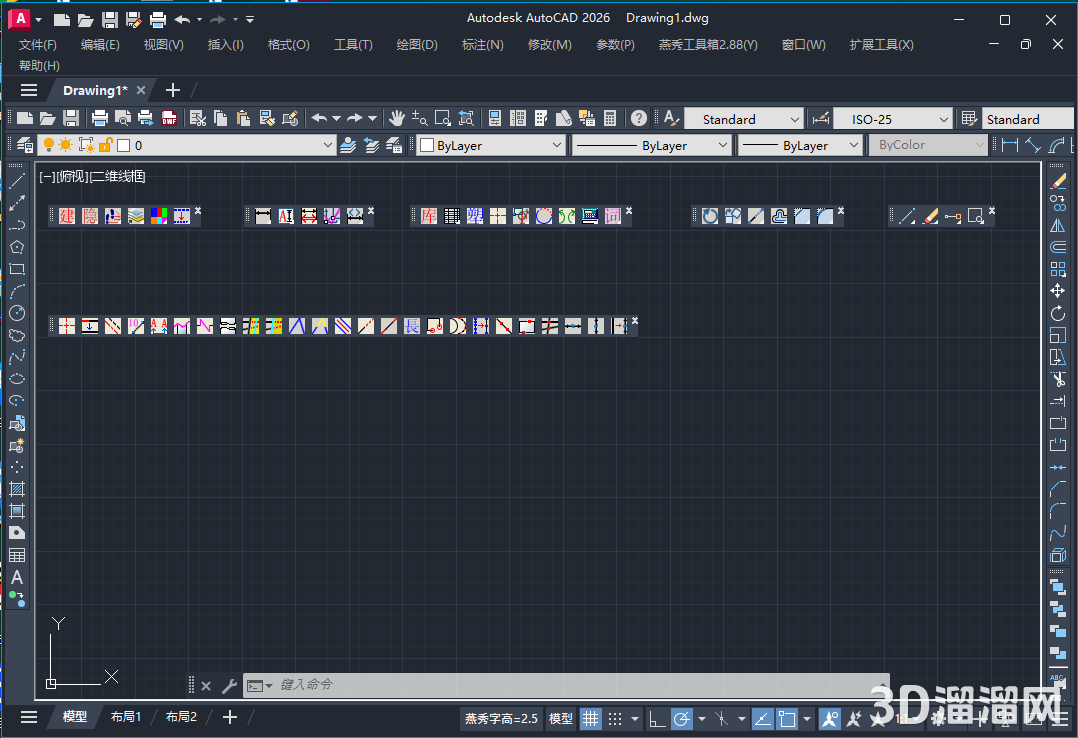Viewport: 1078px width, 738px height.
Task: Toggle ortho mode in status bar
Action: coord(656,718)
